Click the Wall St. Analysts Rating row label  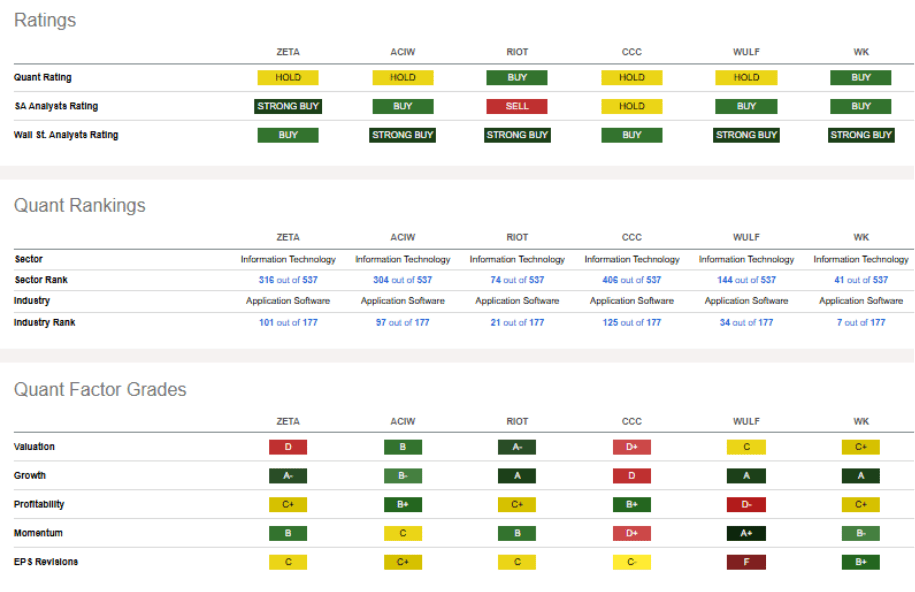click(x=66, y=135)
